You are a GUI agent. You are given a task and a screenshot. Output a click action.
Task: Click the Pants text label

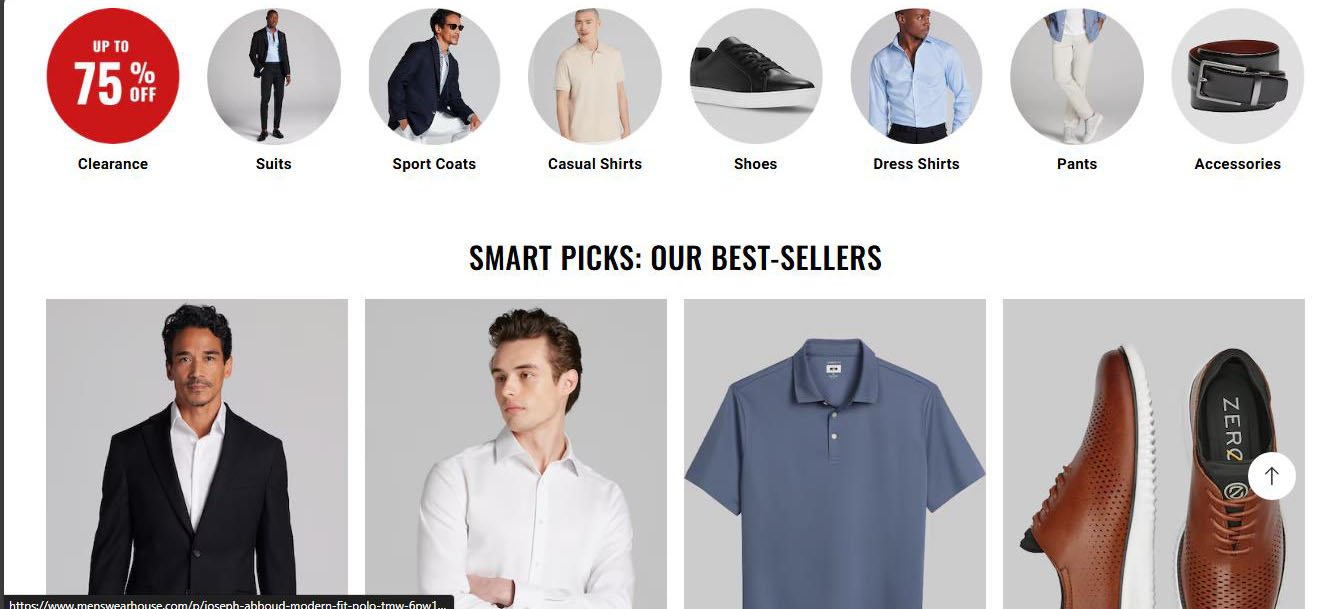[1077, 164]
